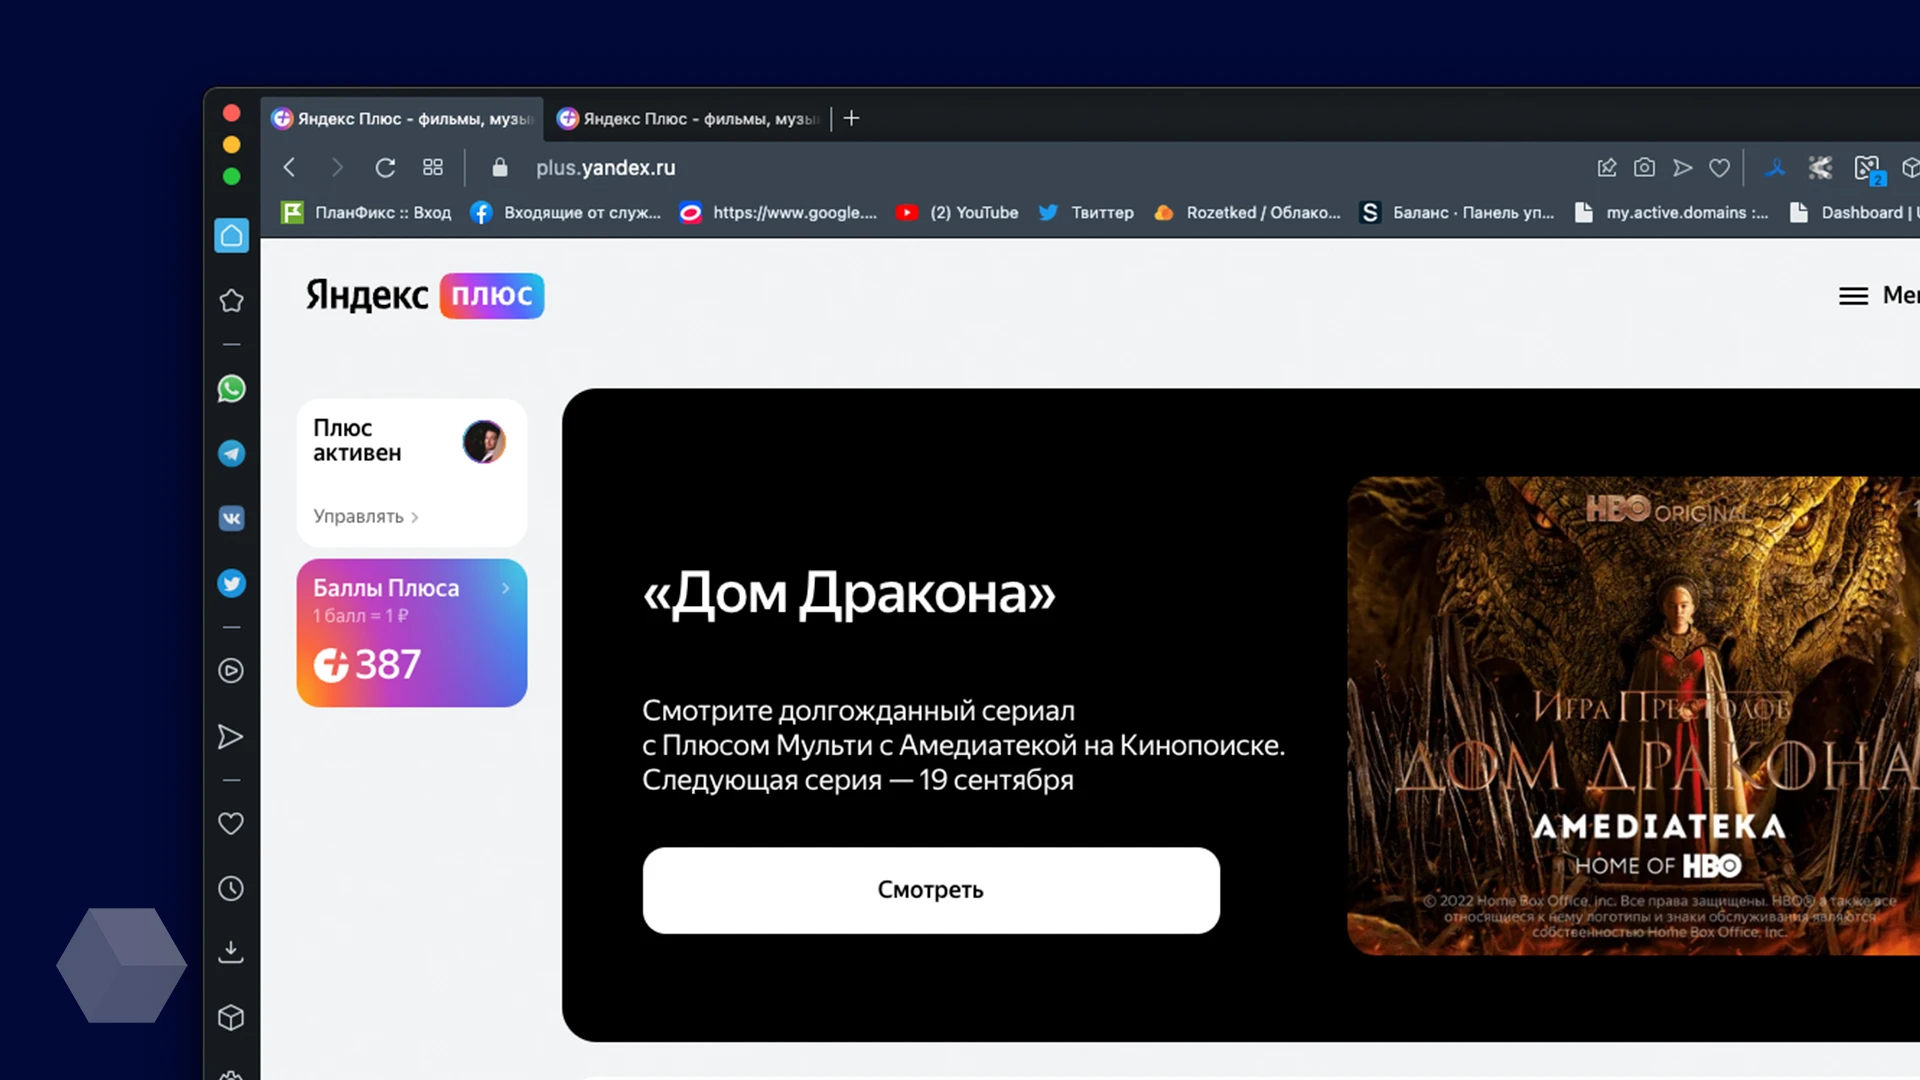Click Смотреть button

tap(931, 890)
